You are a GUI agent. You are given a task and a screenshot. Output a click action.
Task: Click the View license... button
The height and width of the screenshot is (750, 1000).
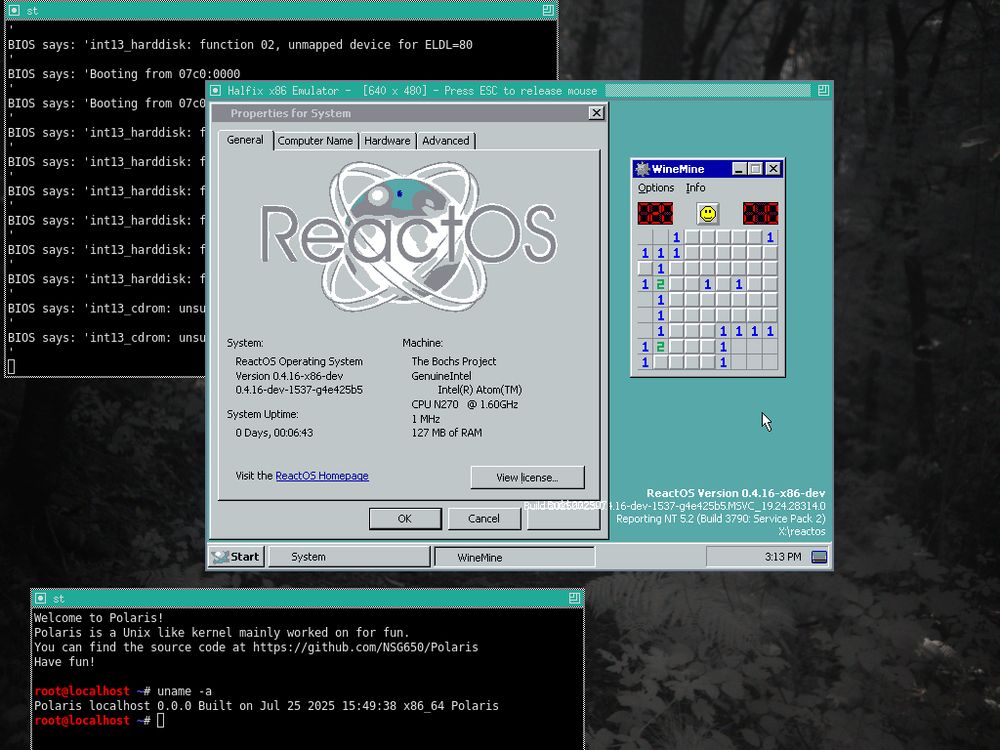[527, 478]
